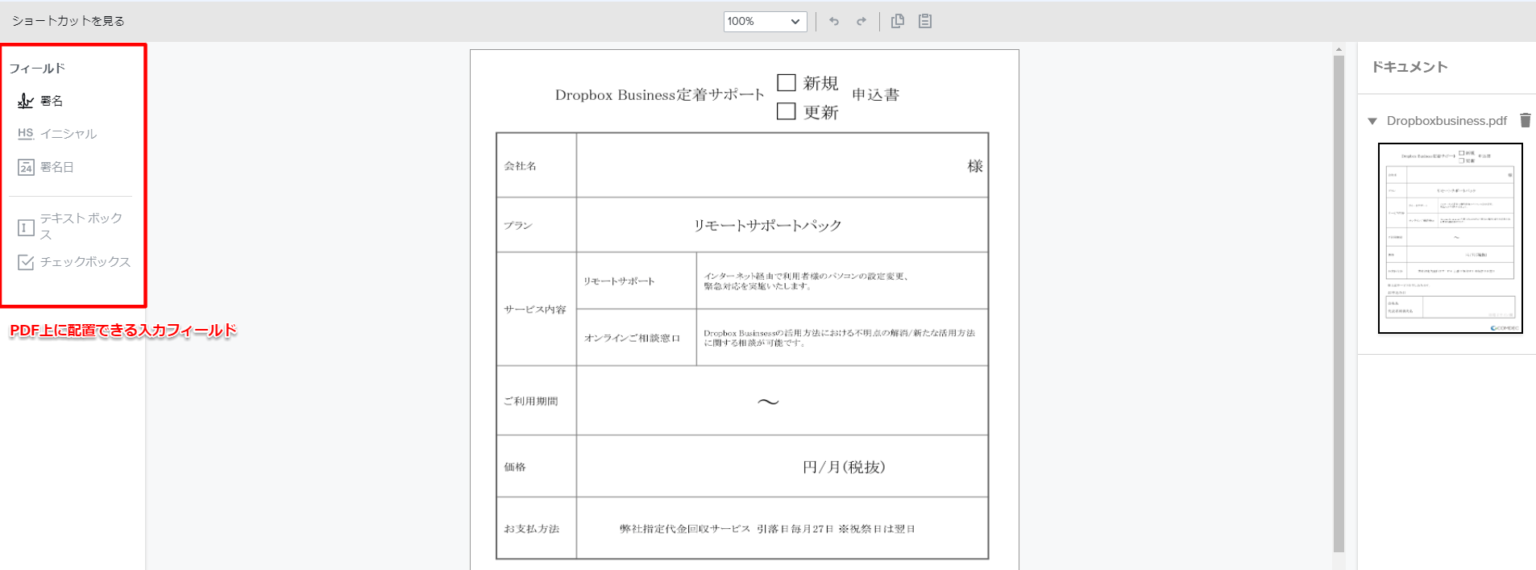Check the 新規 checkbox in document

pos(786,83)
